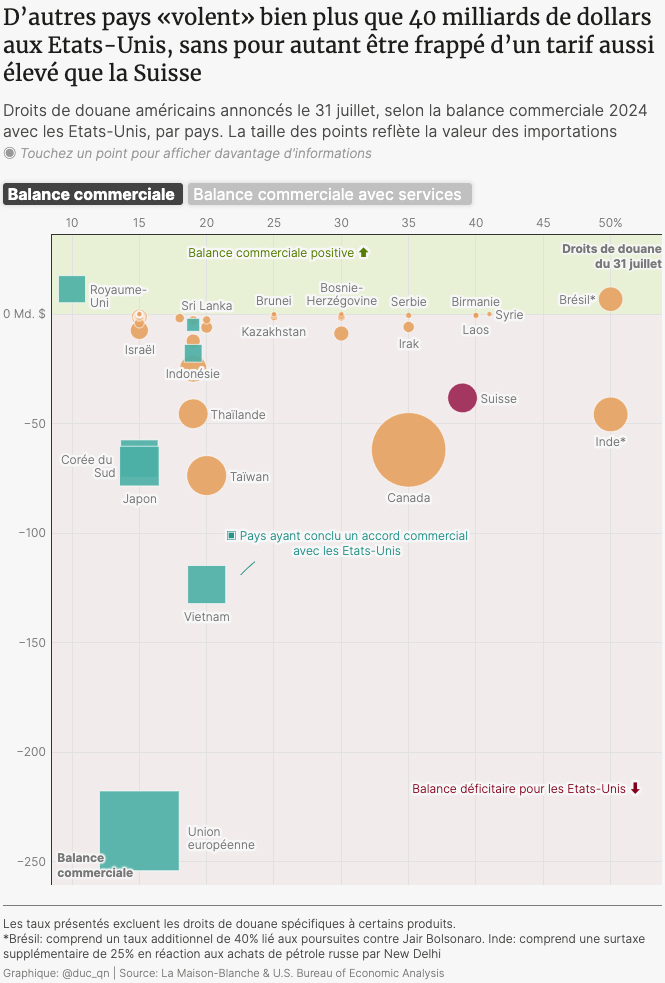665x983 pixels.
Task: Click the Brésil bubble
Action: [610, 299]
